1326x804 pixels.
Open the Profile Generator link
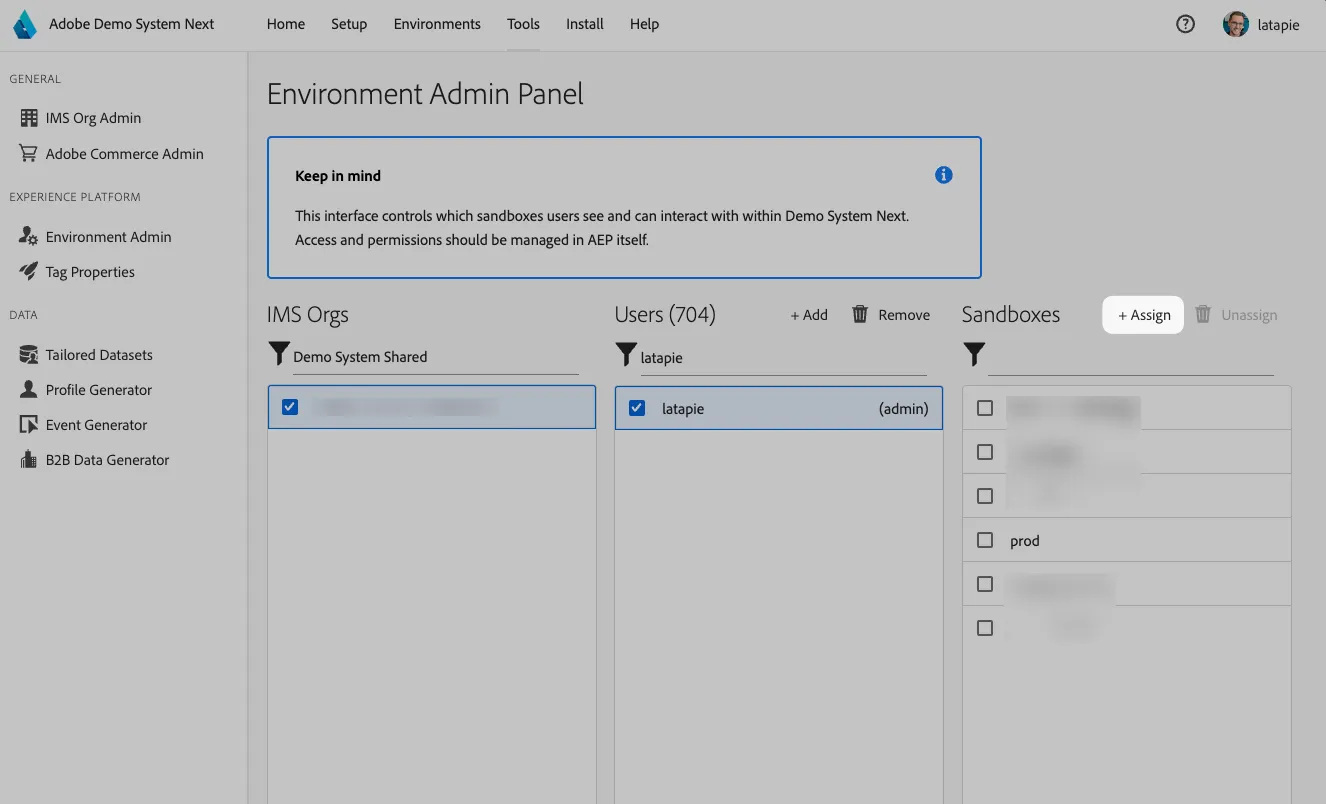[99, 390]
